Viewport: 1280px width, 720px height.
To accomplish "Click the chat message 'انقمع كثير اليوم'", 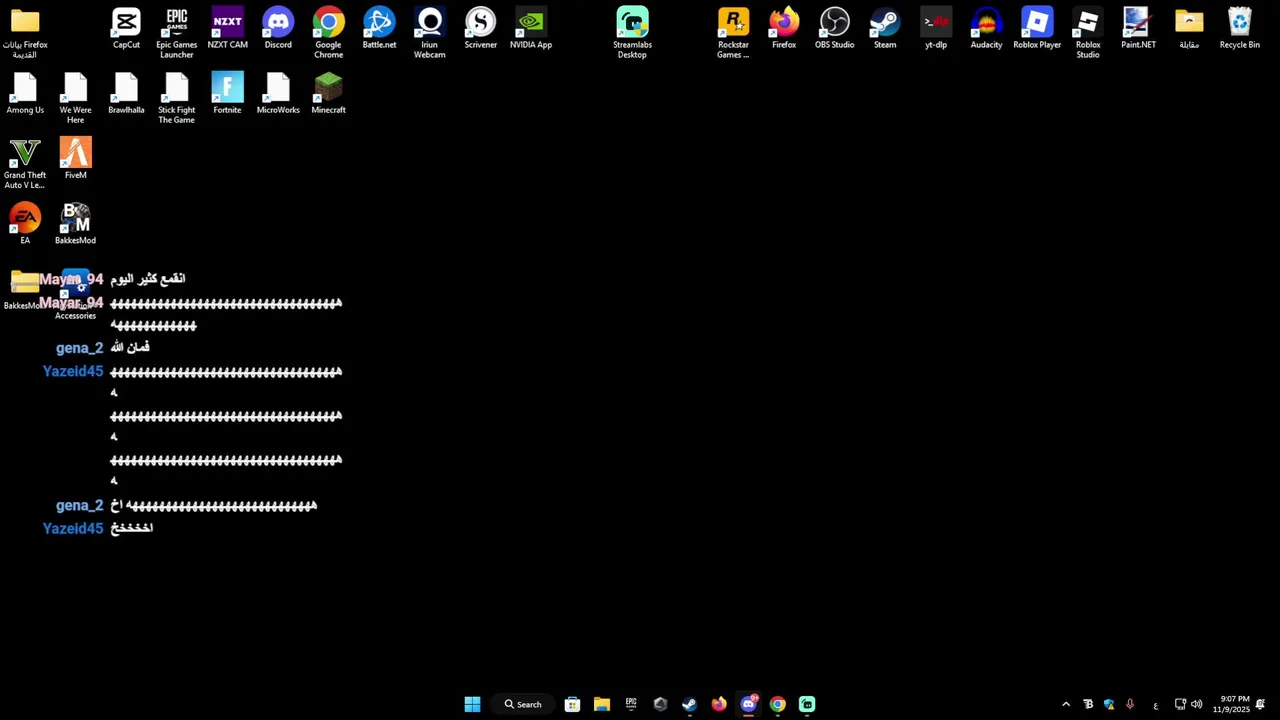I will click(148, 278).
